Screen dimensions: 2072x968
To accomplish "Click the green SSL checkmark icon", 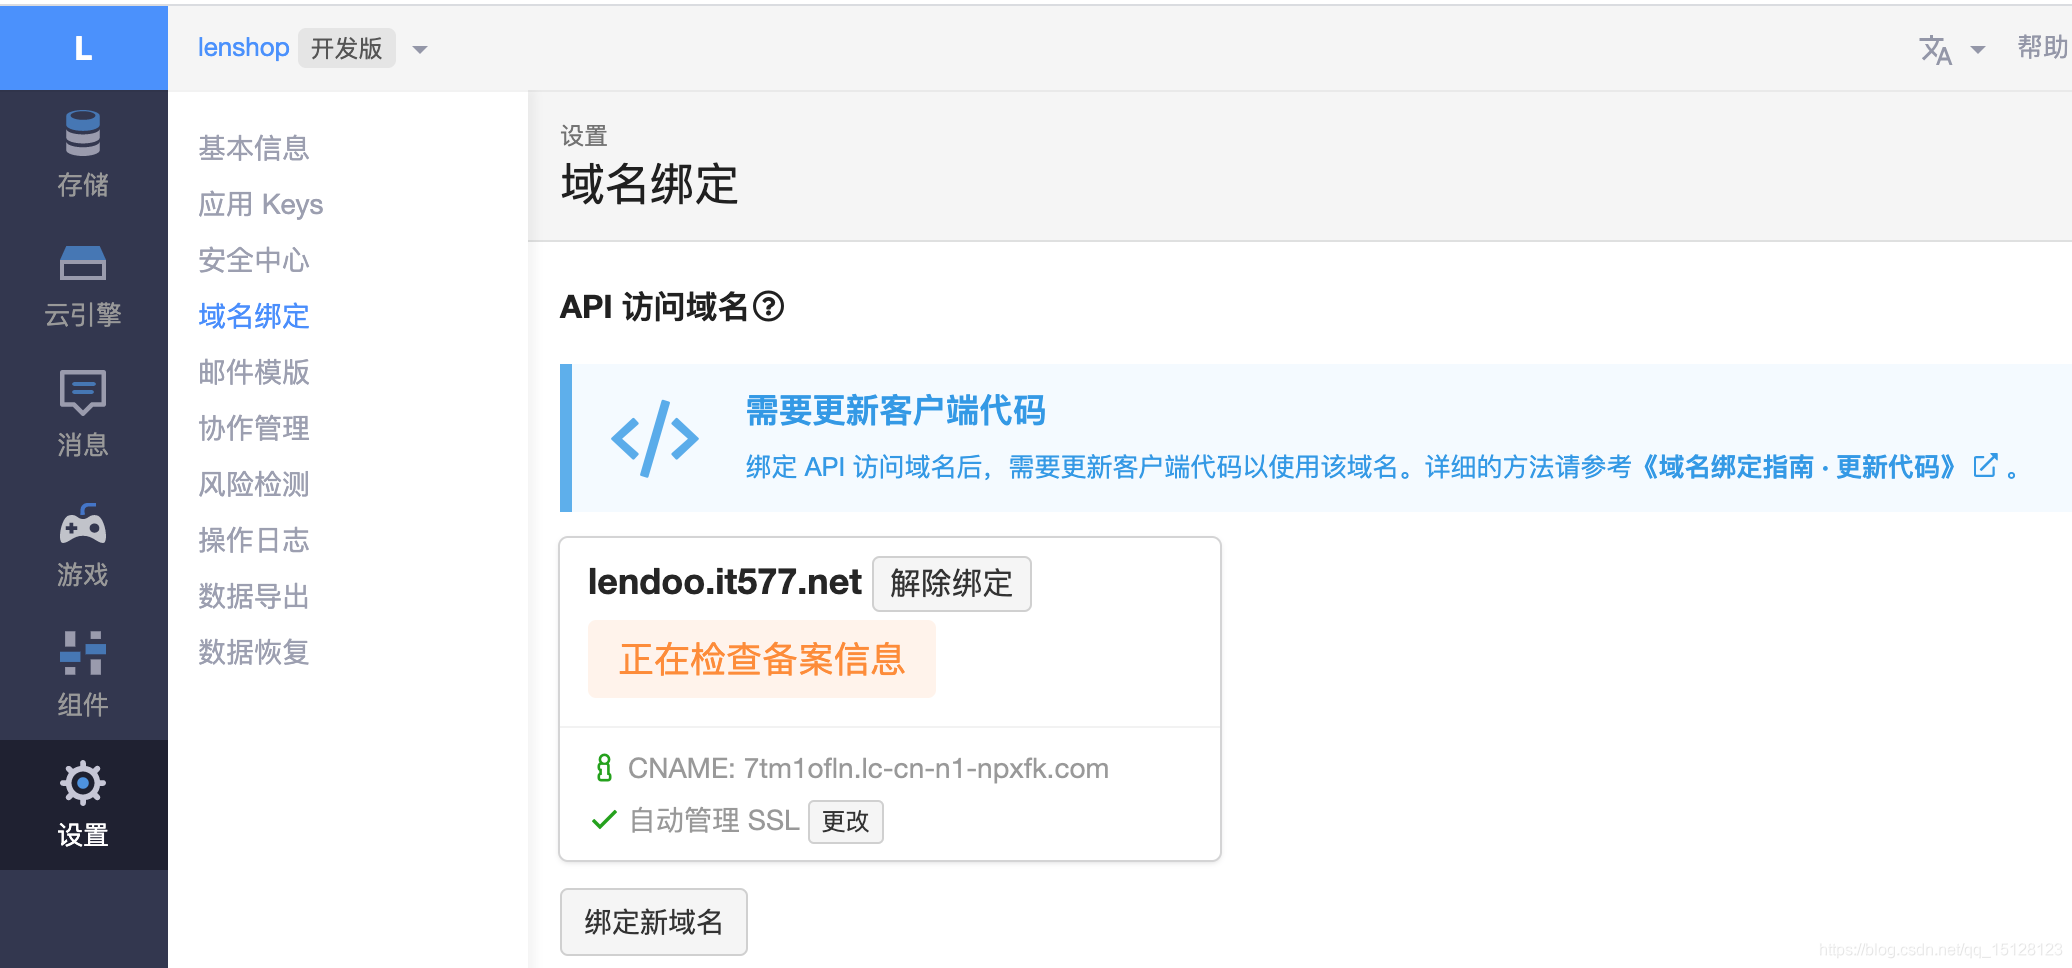I will [604, 820].
